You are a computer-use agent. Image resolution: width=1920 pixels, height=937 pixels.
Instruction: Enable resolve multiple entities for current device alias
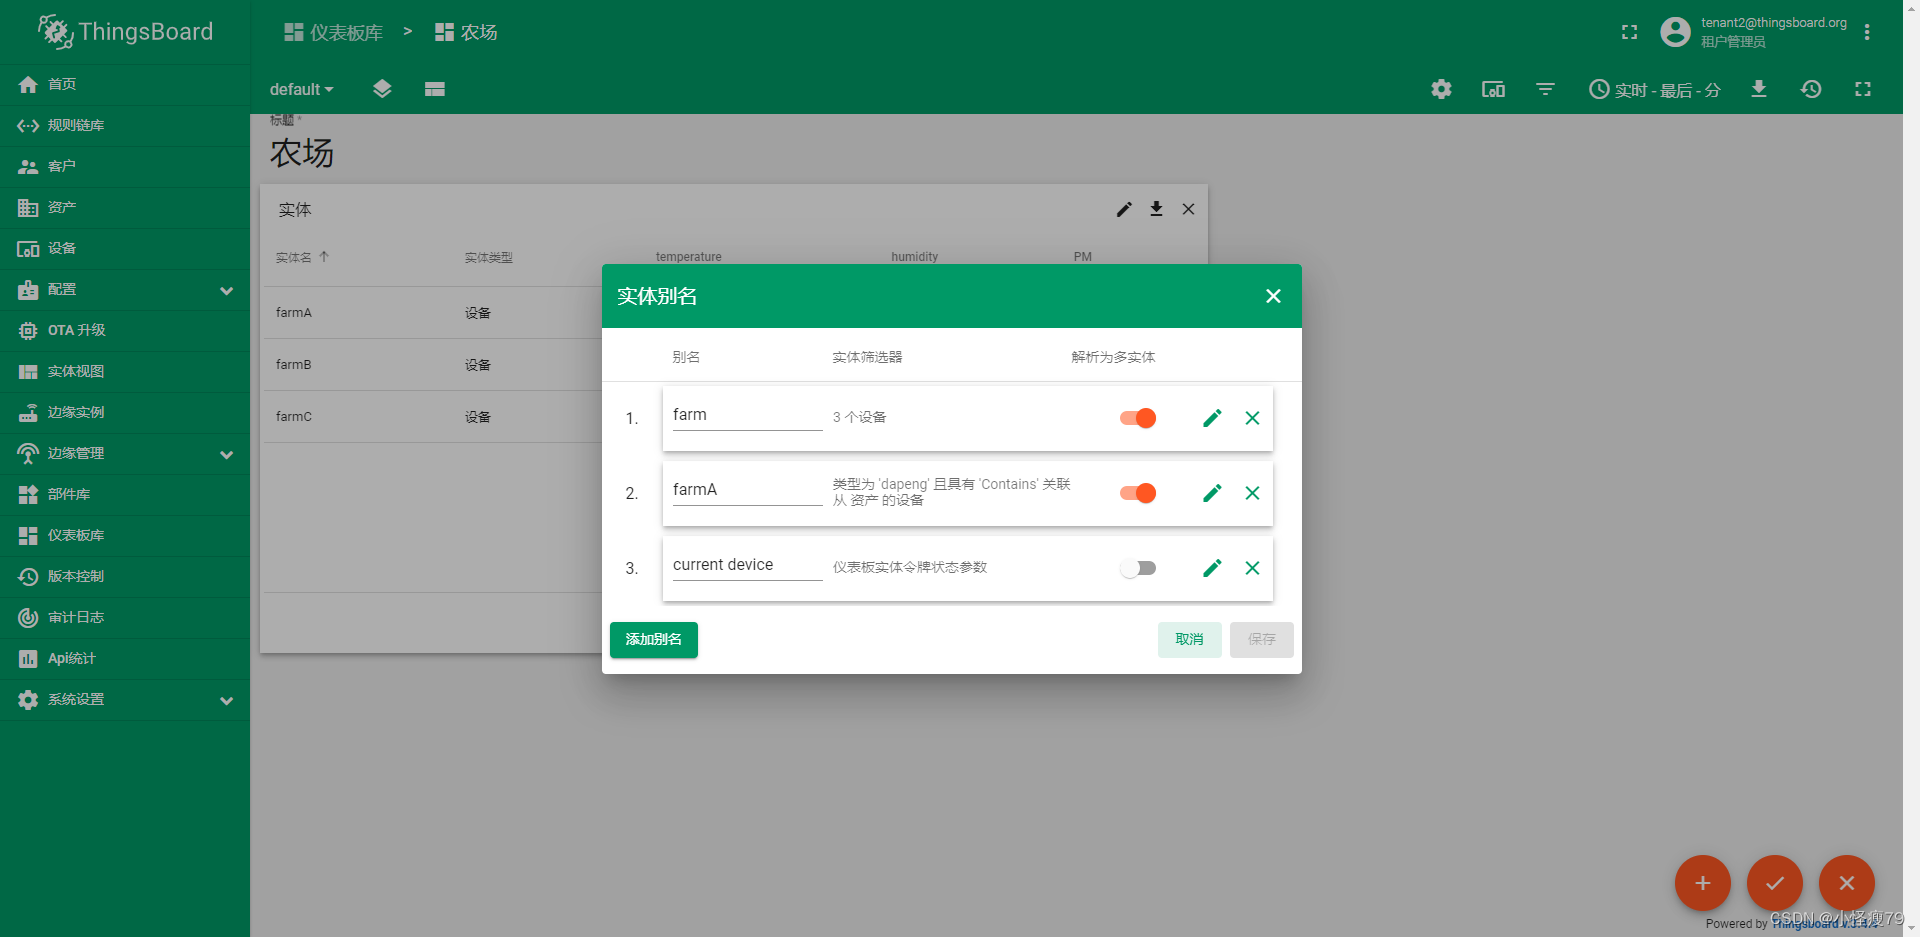click(x=1137, y=567)
